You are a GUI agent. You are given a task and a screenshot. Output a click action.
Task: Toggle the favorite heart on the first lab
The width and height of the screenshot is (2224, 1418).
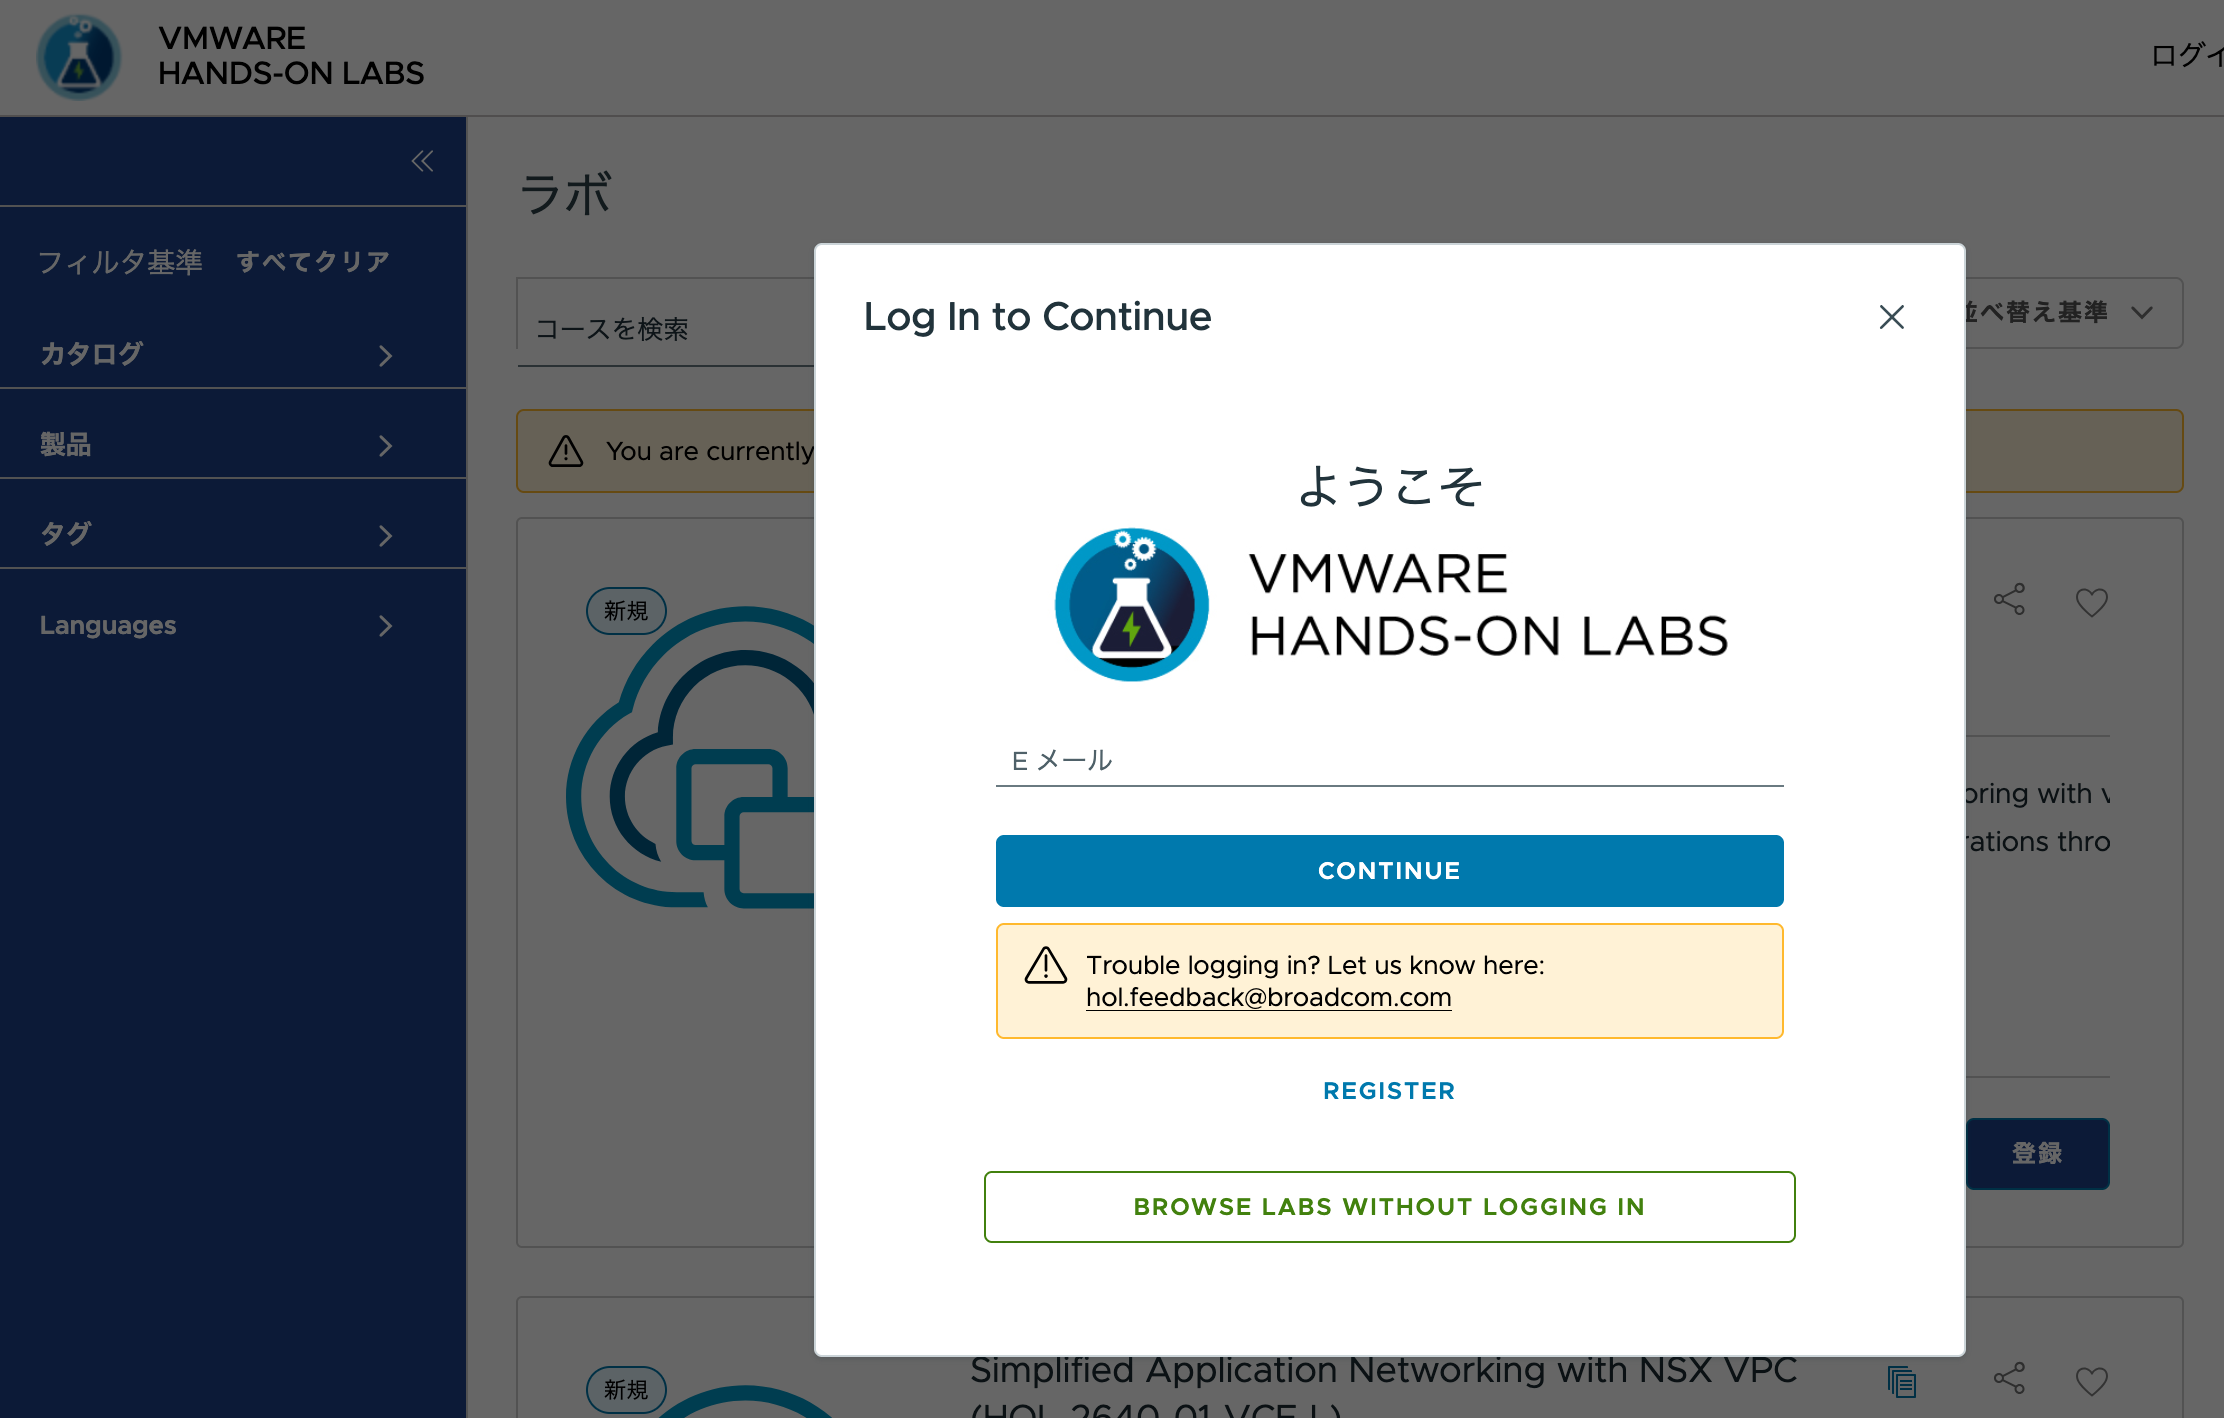point(2090,601)
